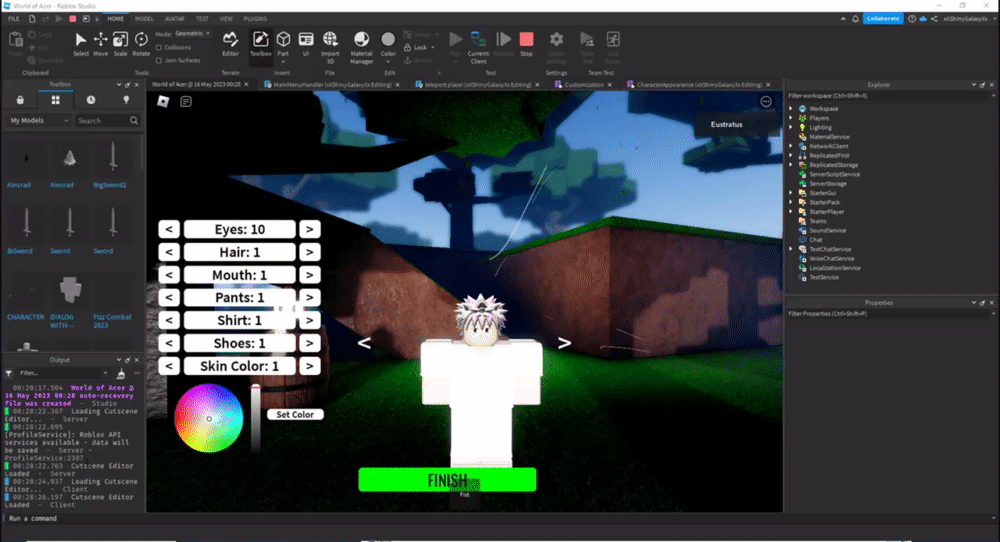Go to previous Hair option
The height and width of the screenshot is (542, 1000).
pos(169,253)
